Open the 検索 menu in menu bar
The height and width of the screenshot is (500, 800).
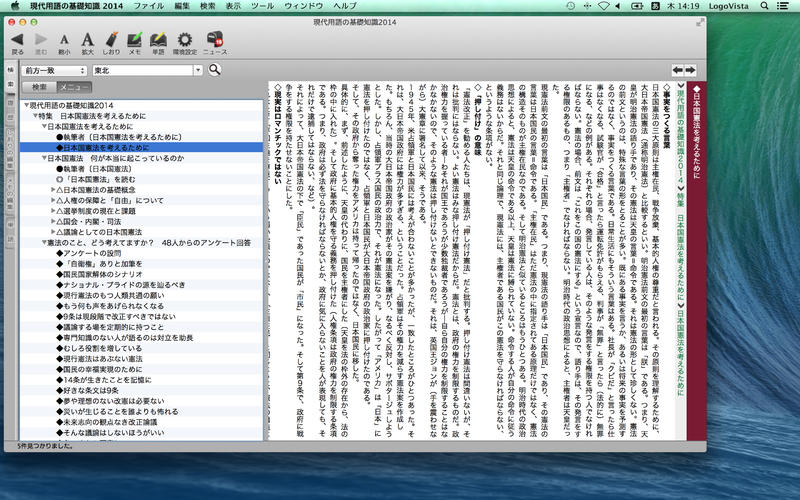207,6
